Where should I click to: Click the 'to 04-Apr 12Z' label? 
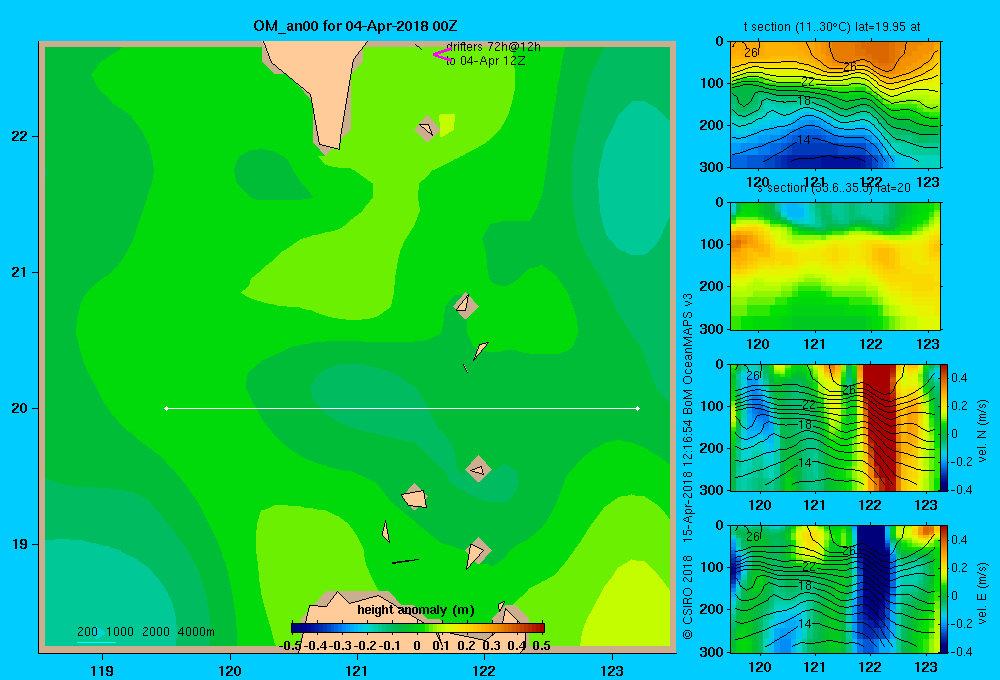point(485,61)
